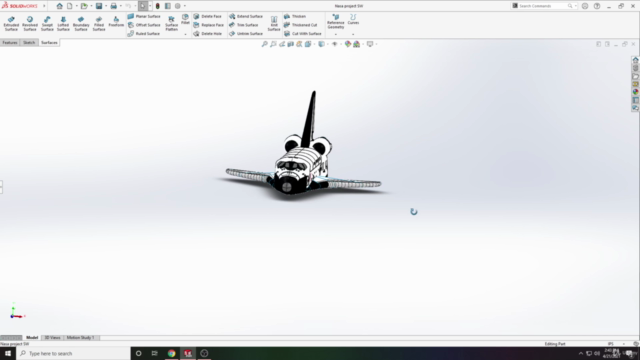The width and height of the screenshot is (640, 360).
Task: Click the Windows Start button
Action: pyautogui.click(x=8, y=353)
